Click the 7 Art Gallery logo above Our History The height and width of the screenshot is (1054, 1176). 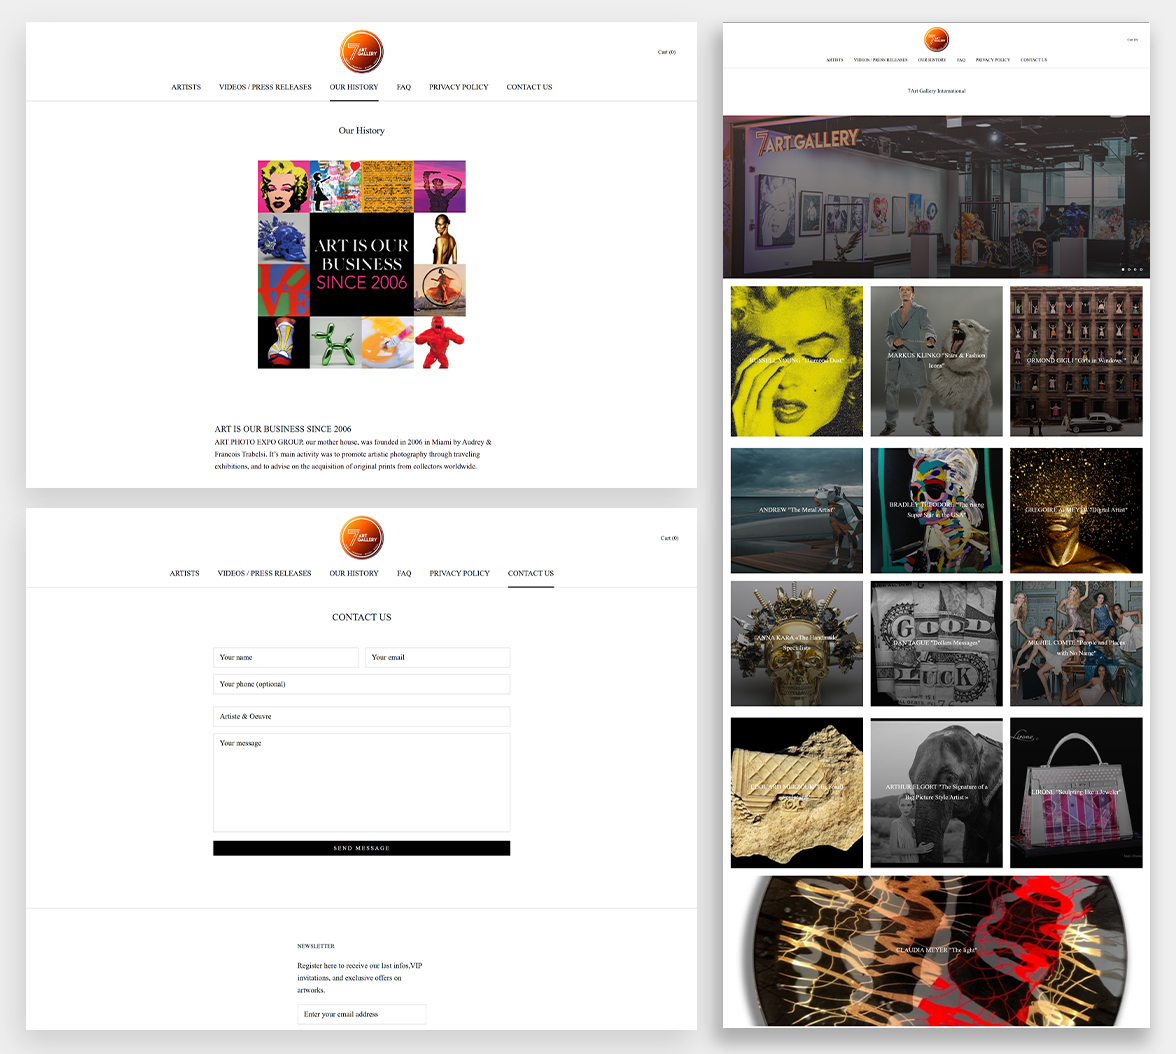point(361,52)
